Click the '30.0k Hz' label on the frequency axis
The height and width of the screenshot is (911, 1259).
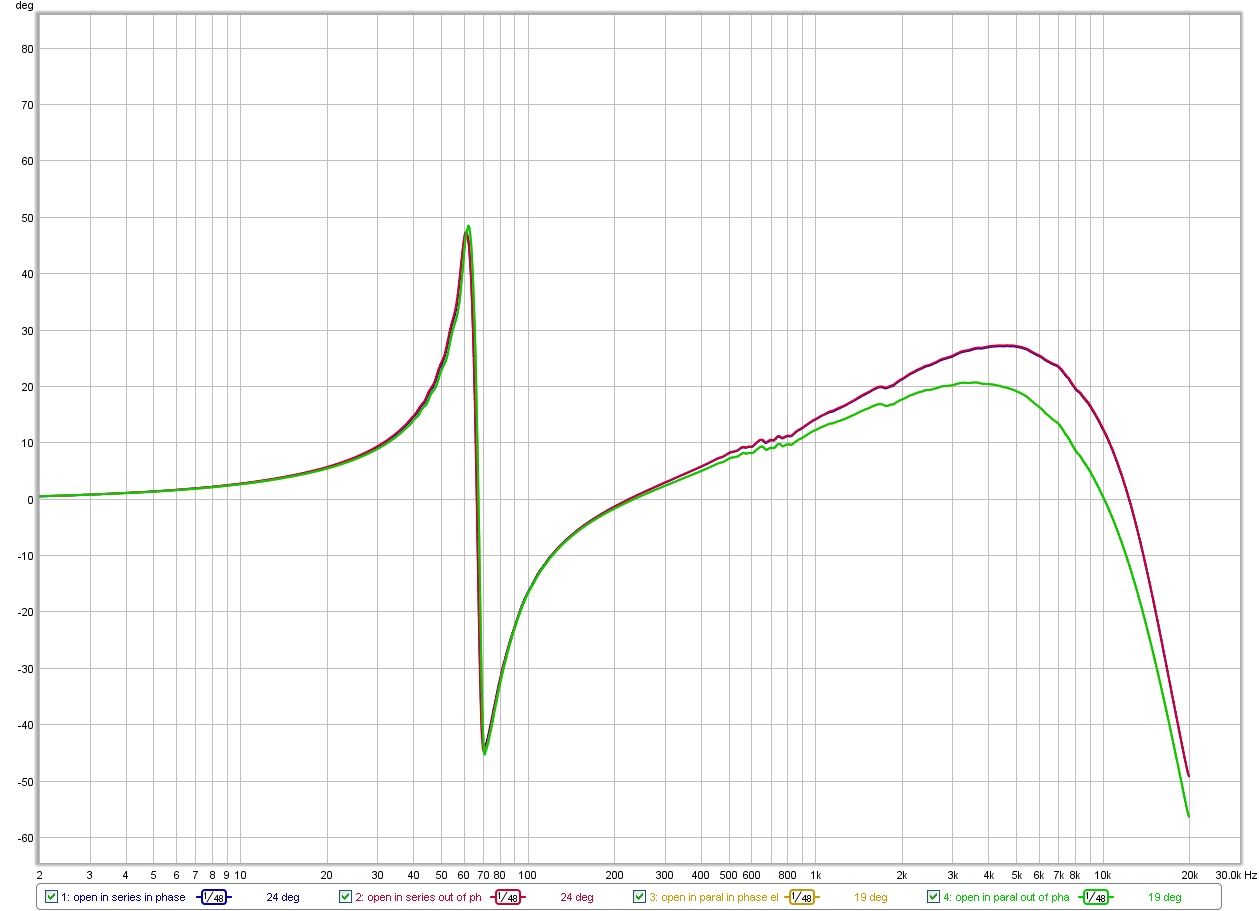pyautogui.click(x=1236, y=874)
